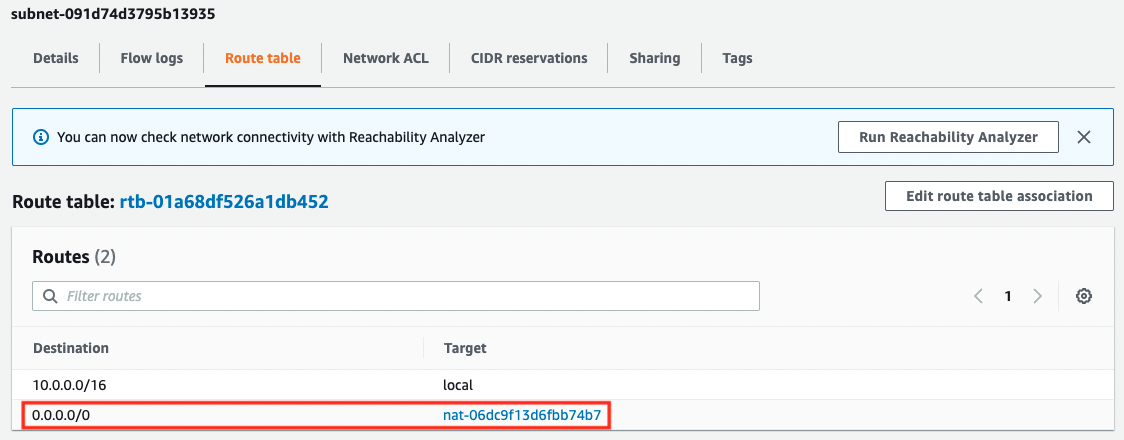Viewport: 1124px width, 440px height.
Task: View the Sharing tab
Action: 654,58
